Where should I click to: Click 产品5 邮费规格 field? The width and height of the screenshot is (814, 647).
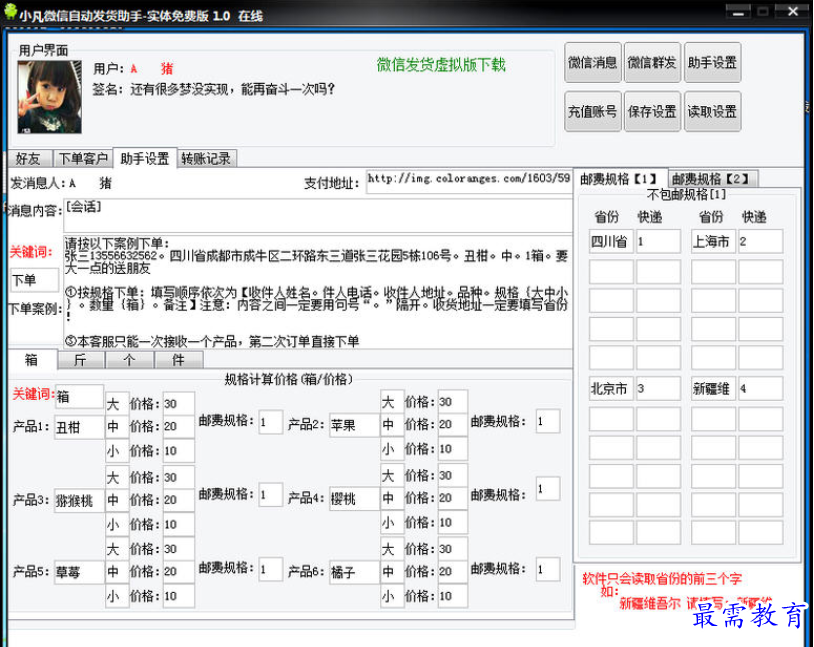coord(270,570)
